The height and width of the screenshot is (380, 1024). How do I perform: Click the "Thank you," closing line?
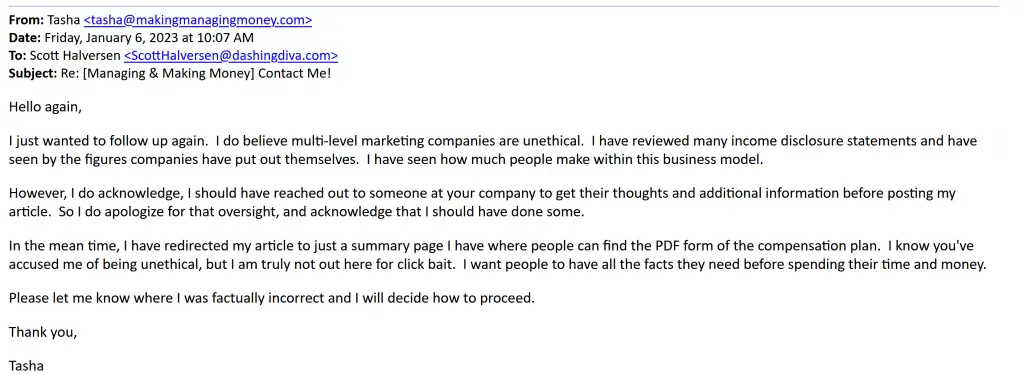(x=43, y=332)
